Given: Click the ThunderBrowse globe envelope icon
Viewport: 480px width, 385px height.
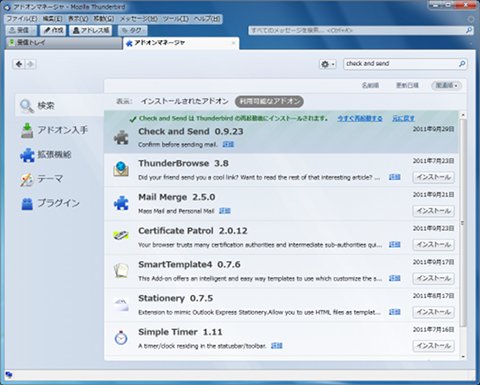Looking at the screenshot, I should point(121,169).
